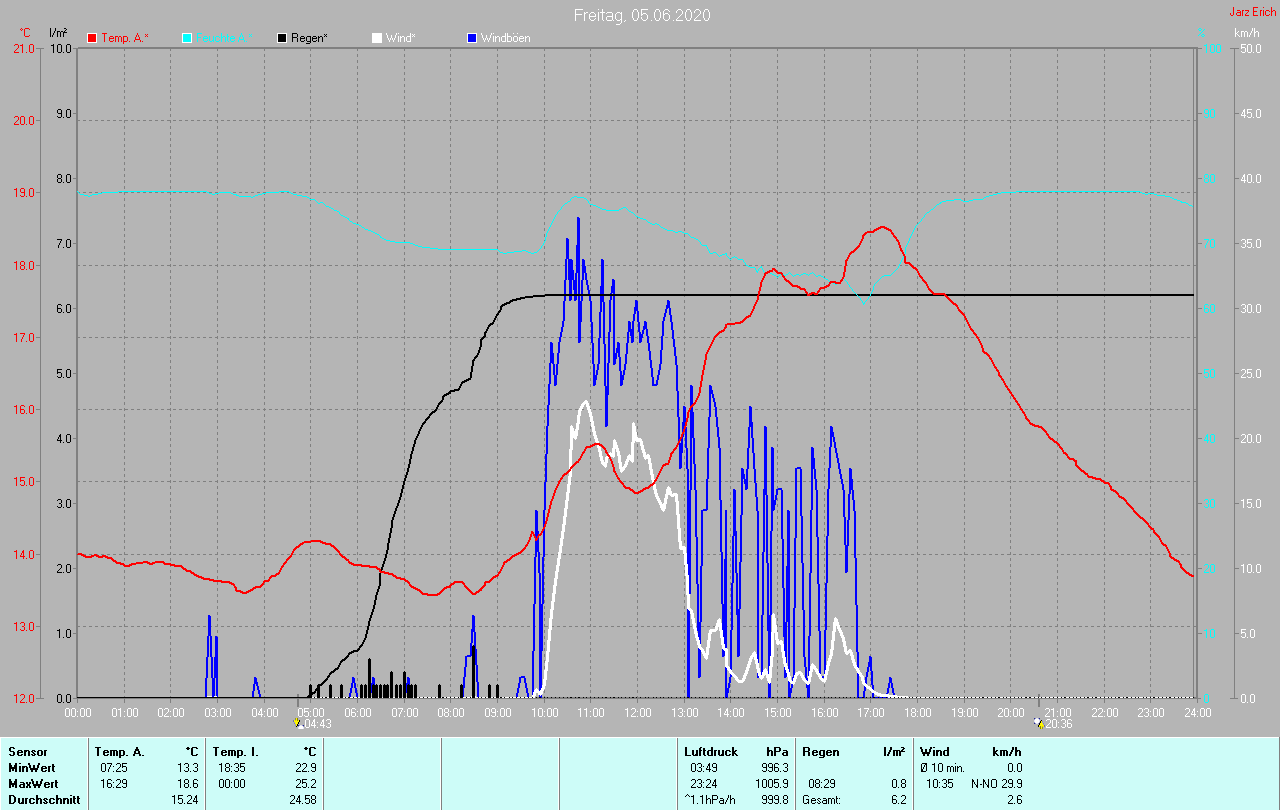
Task: Click the Luftdruck column header
Action: tap(711, 751)
